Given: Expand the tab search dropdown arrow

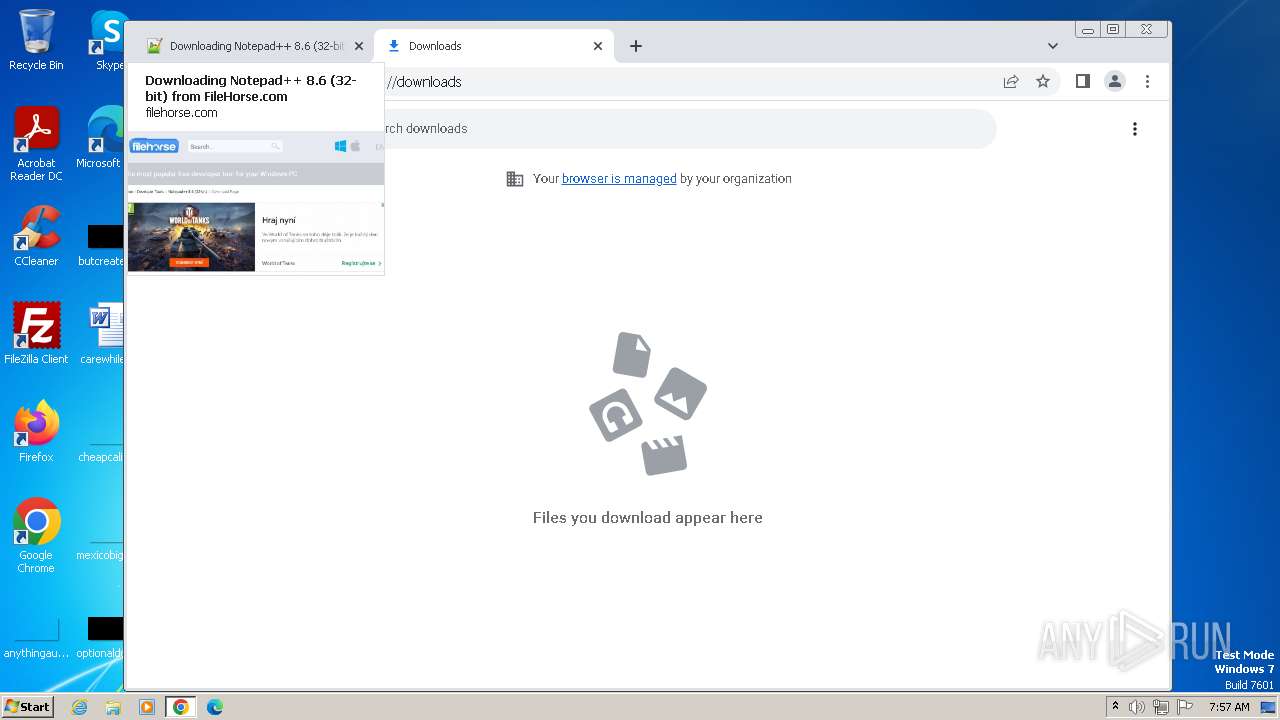Looking at the screenshot, I should tap(1053, 46).
